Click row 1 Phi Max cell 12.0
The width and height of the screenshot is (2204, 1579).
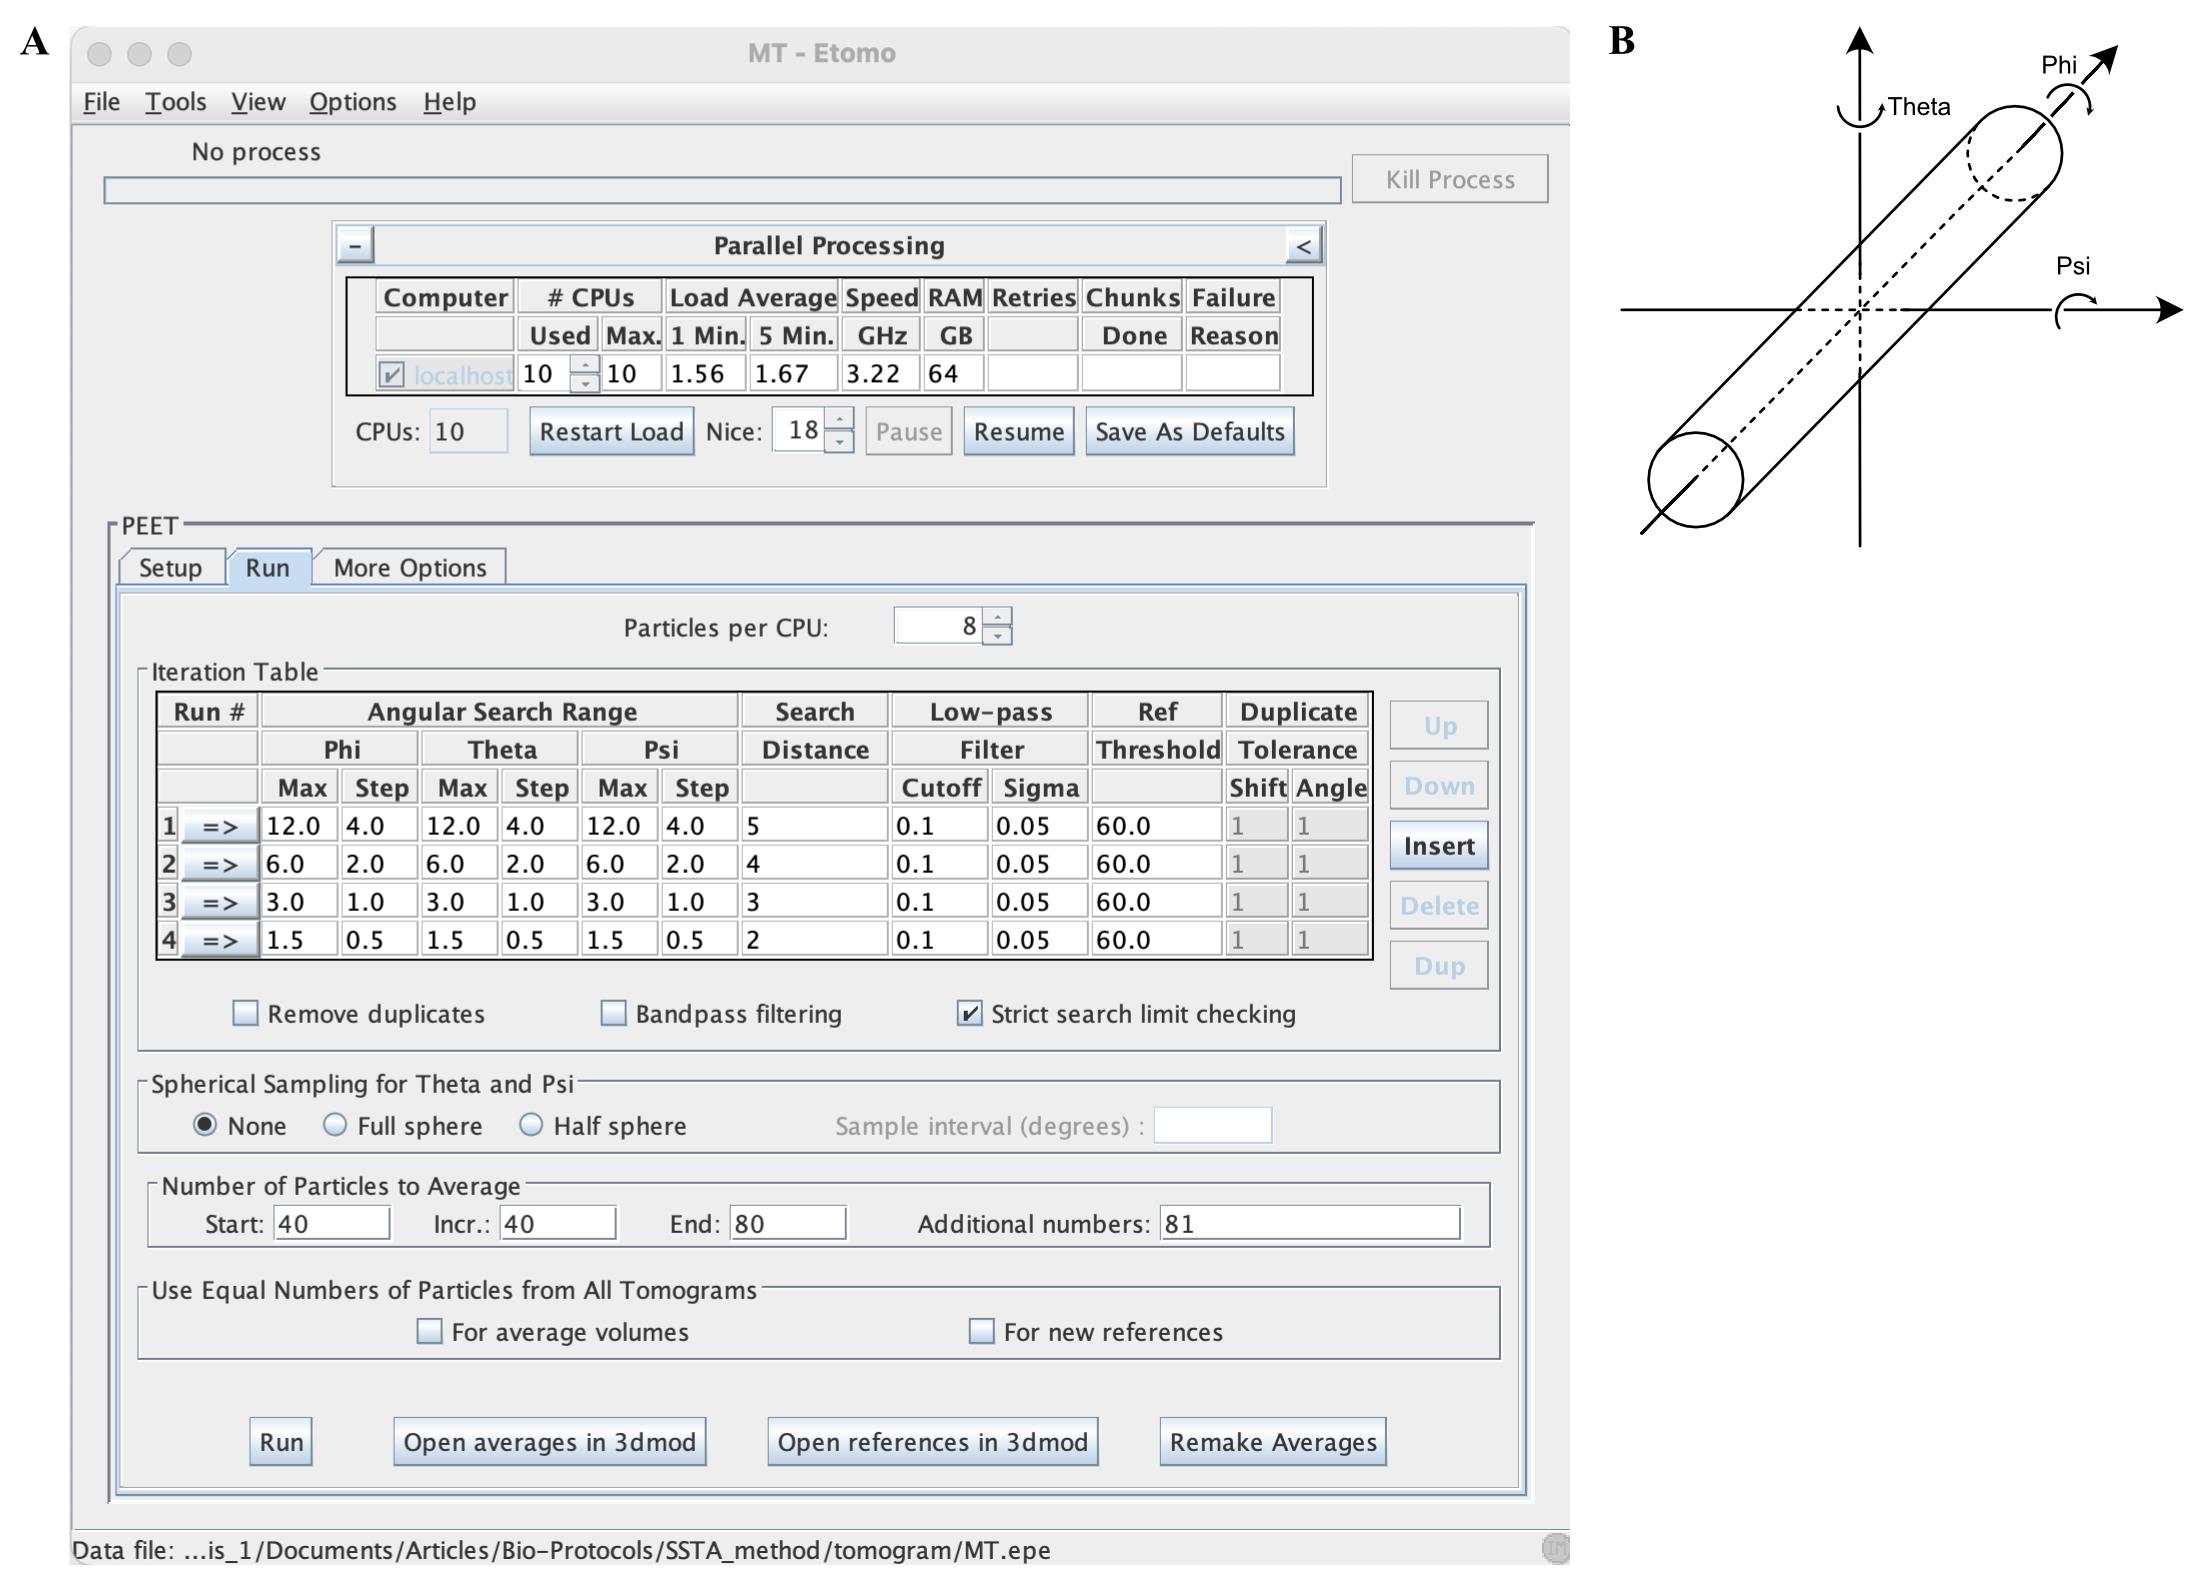(300, 826)
